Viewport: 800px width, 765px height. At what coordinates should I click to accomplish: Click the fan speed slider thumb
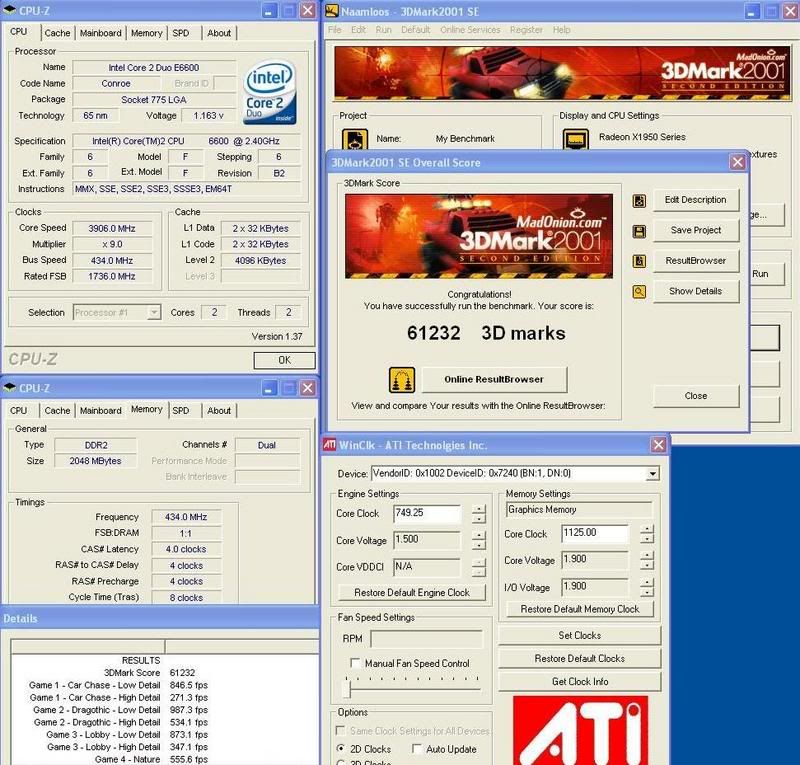(347, 689)
